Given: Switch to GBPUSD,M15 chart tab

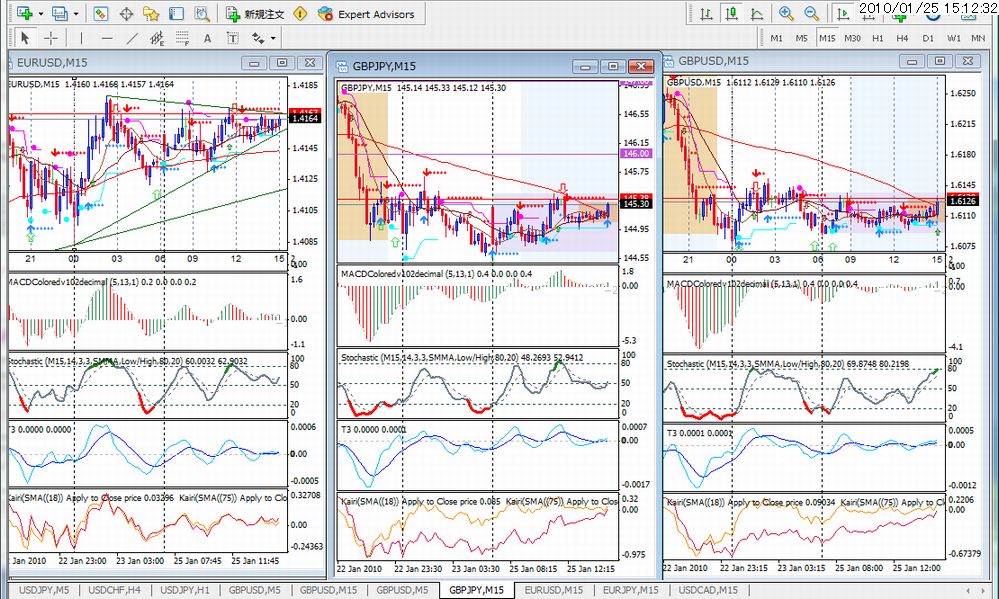Looking at the screenshot, I should tap(328, 590).
